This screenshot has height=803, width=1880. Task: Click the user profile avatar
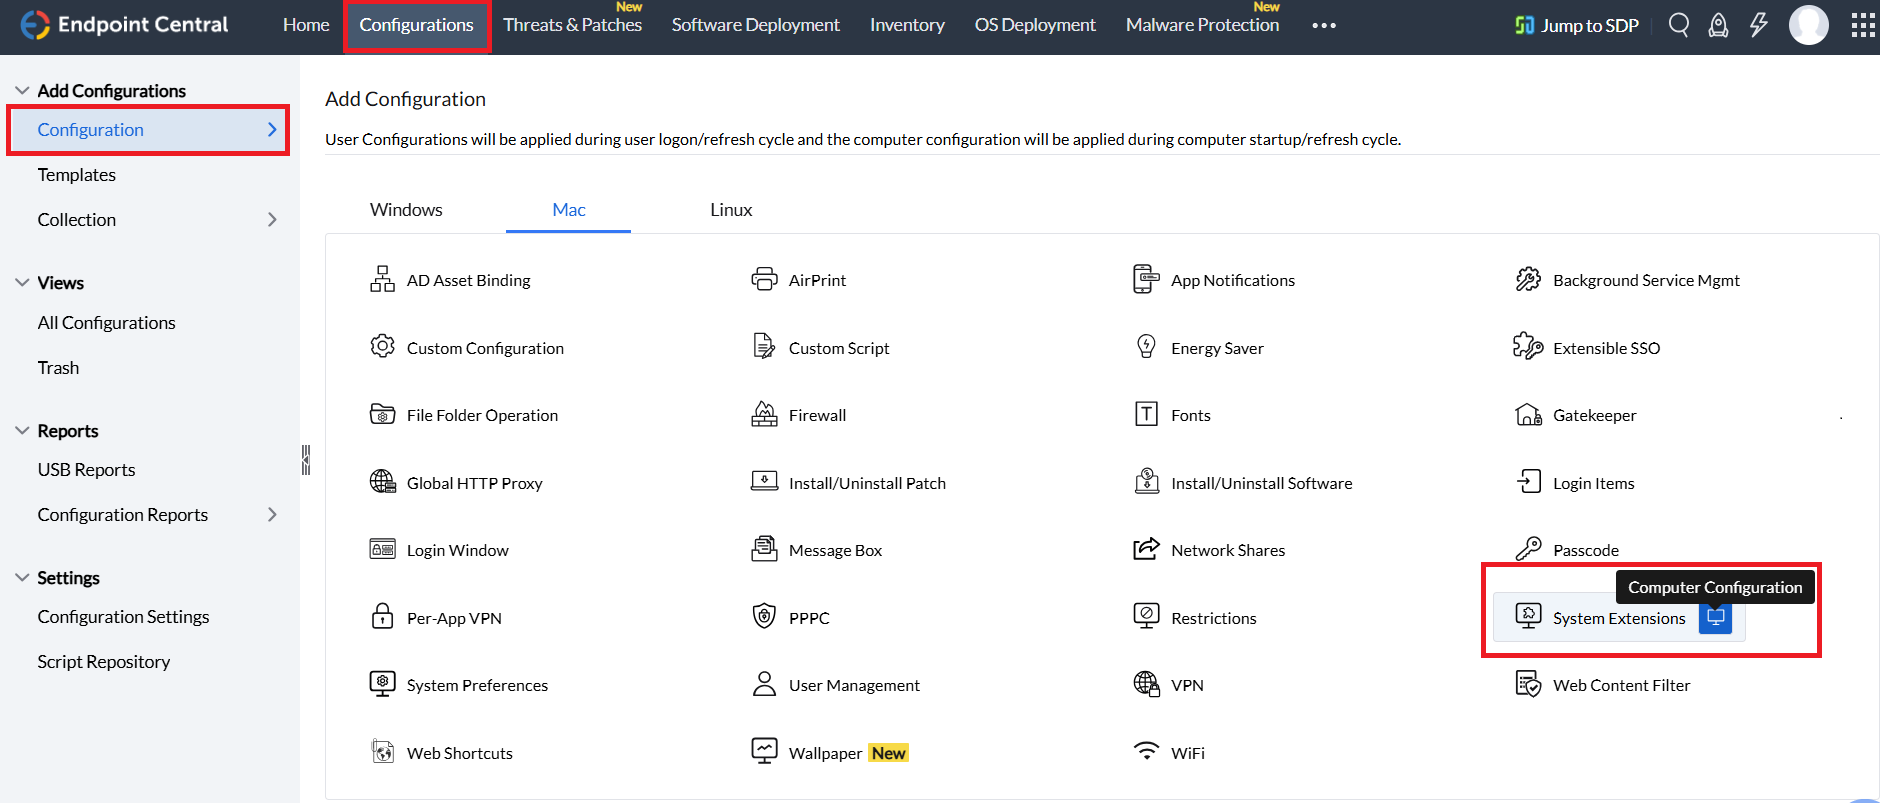pos(1808,25)
